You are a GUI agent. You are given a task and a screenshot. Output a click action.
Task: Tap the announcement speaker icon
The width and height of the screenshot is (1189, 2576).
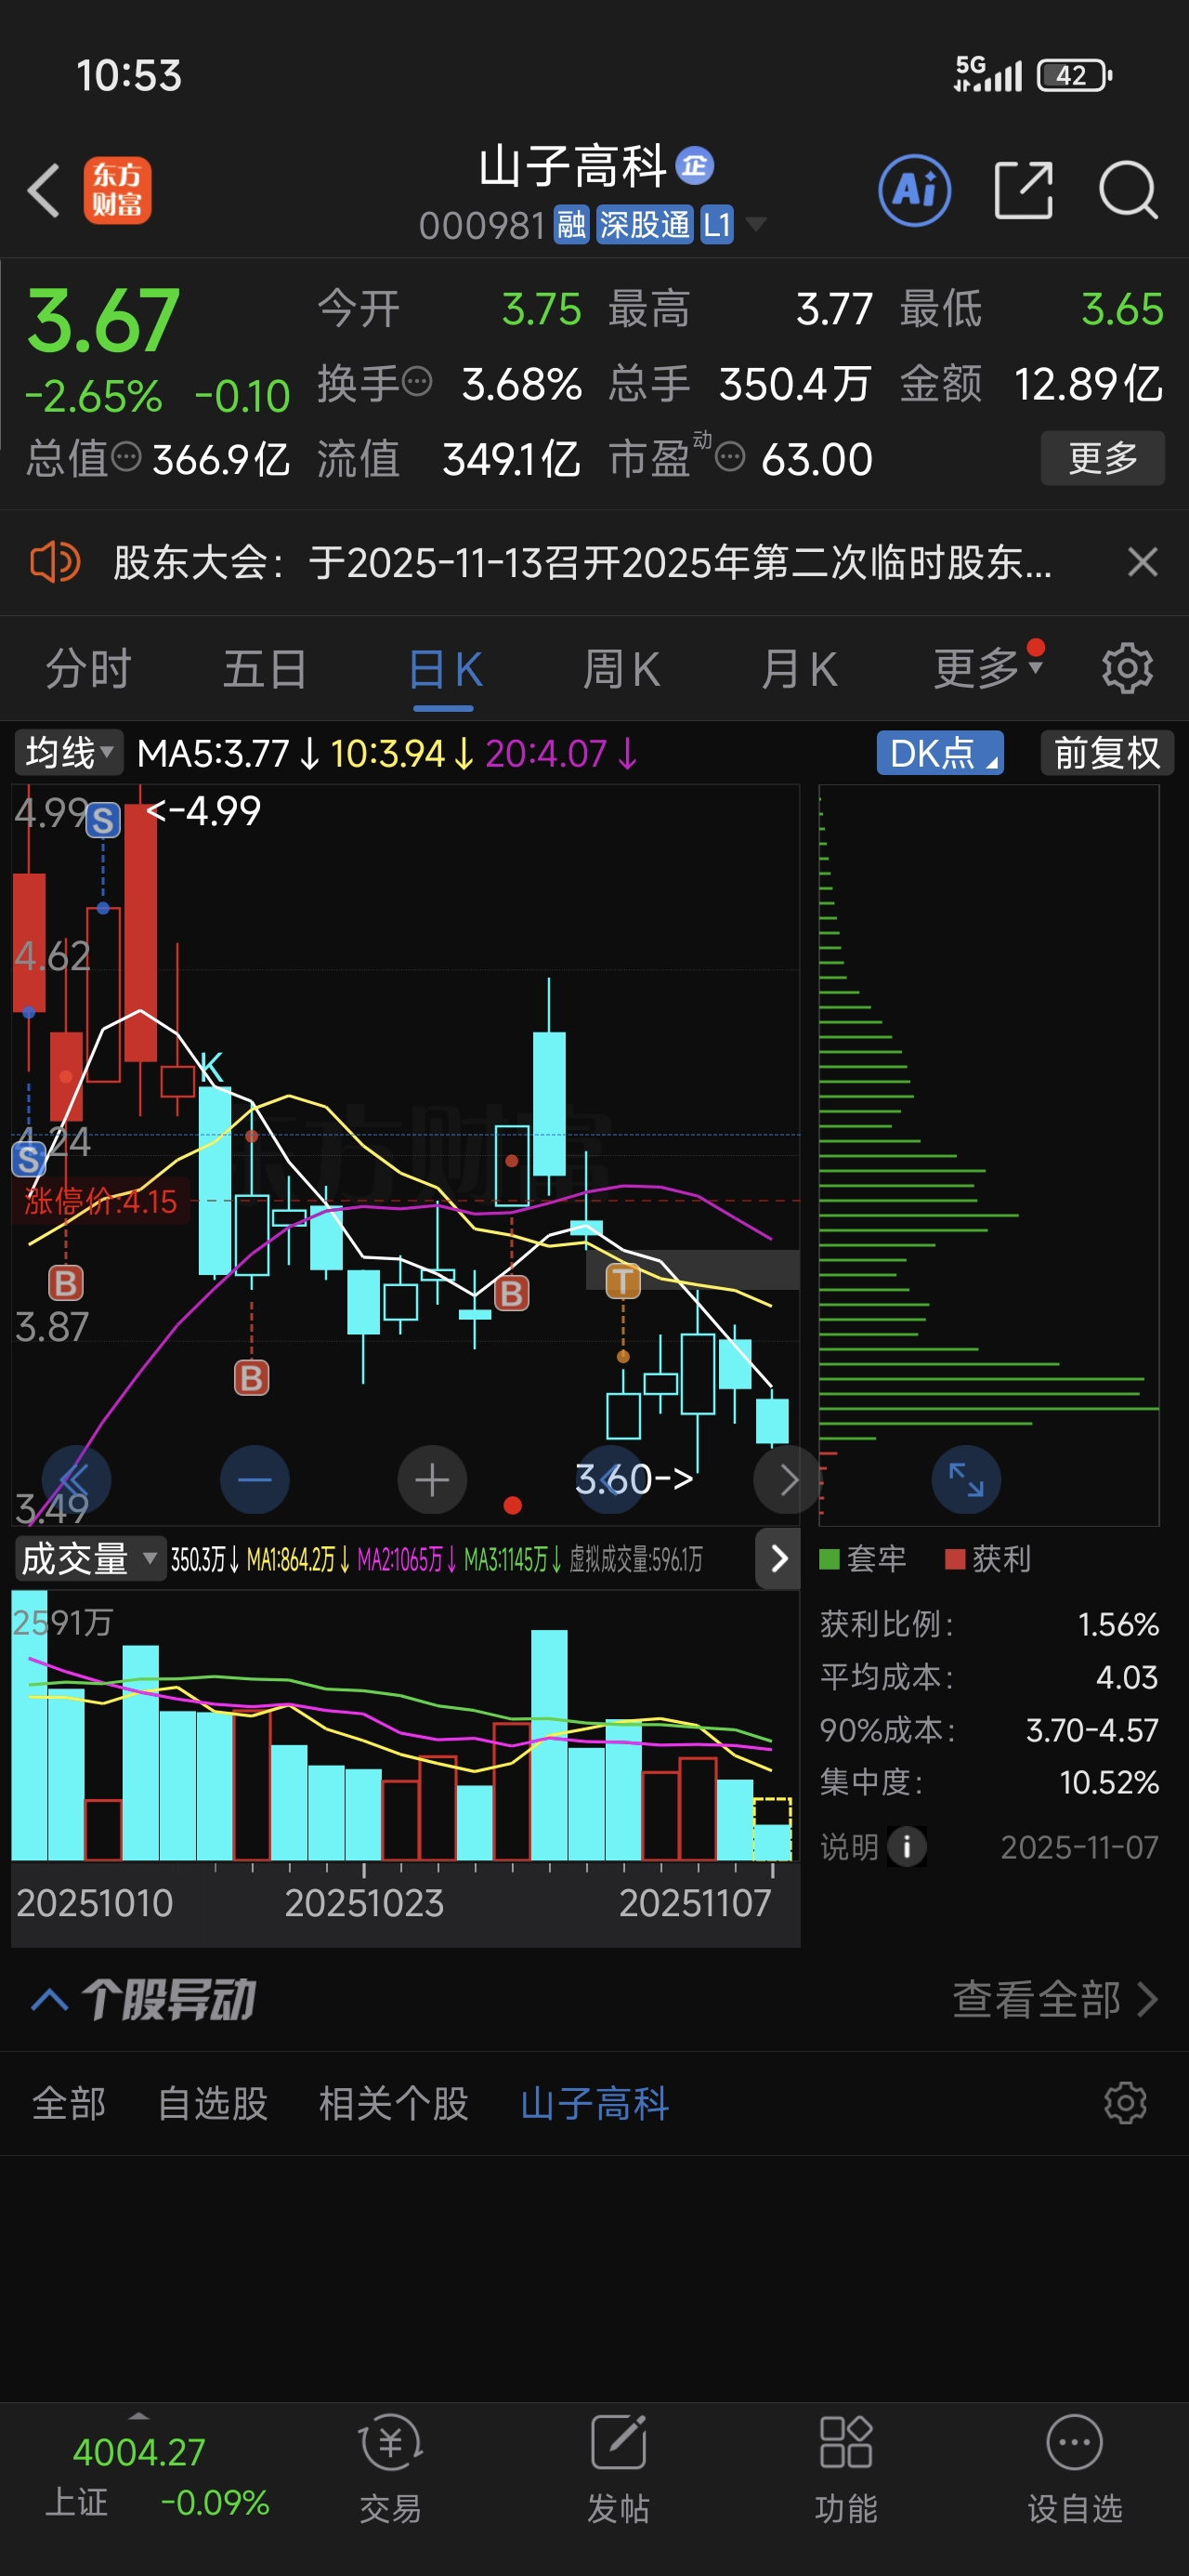pos(55,562)
